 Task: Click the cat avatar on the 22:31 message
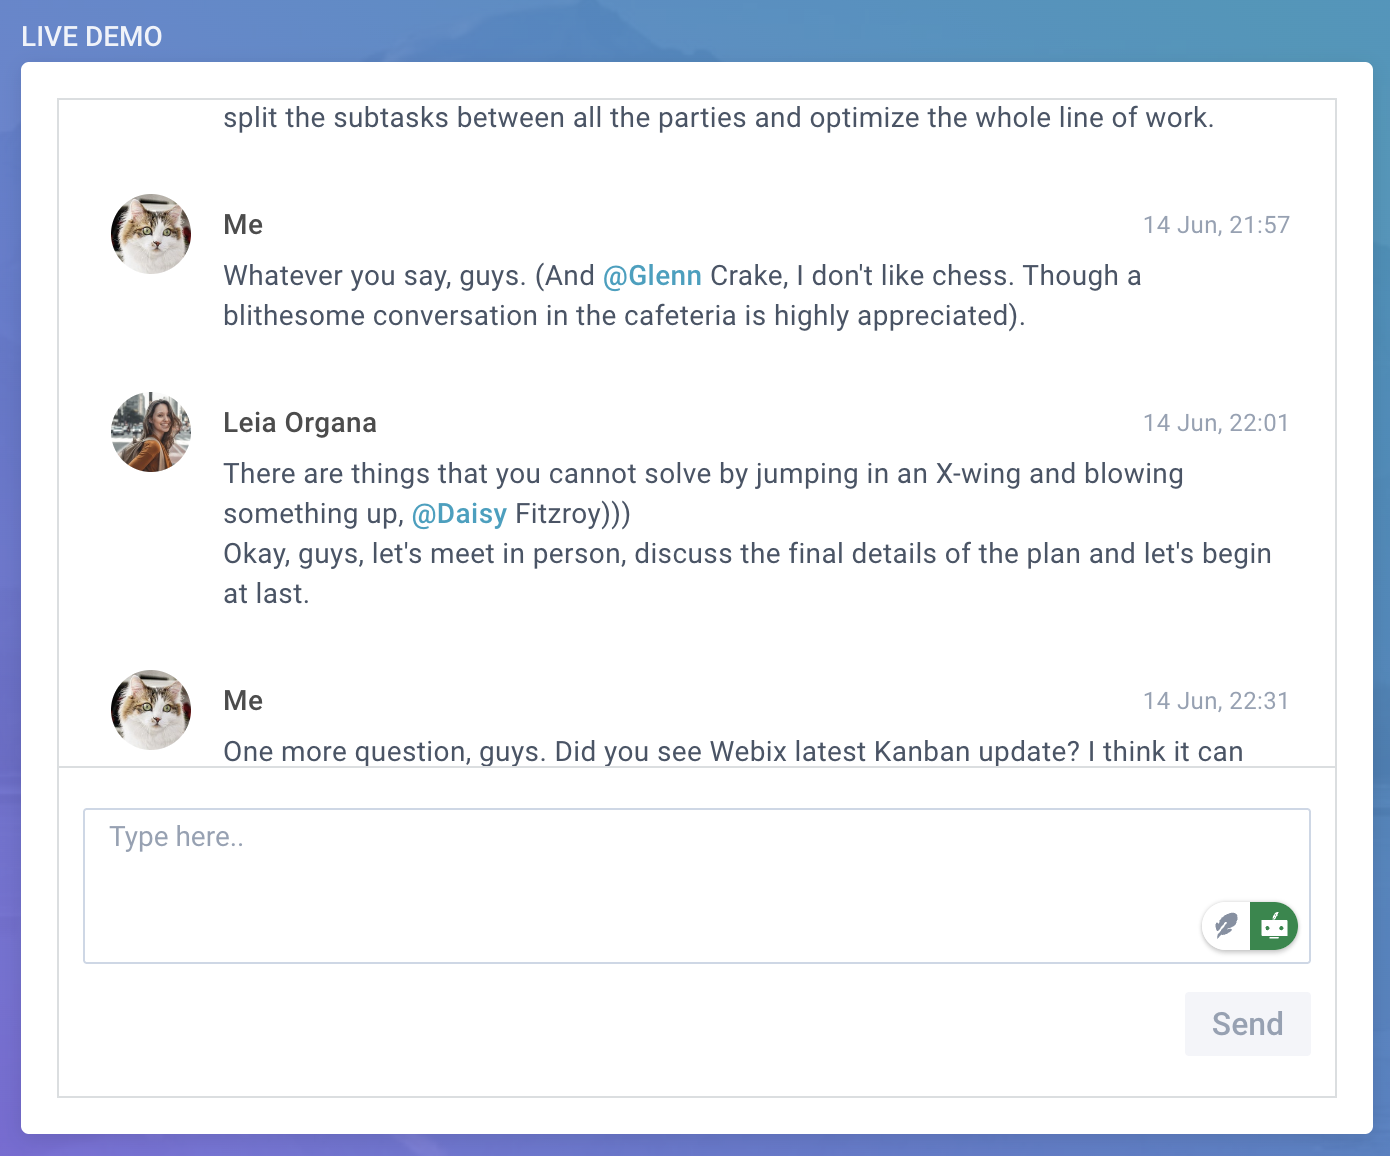(x=151, y=710)
